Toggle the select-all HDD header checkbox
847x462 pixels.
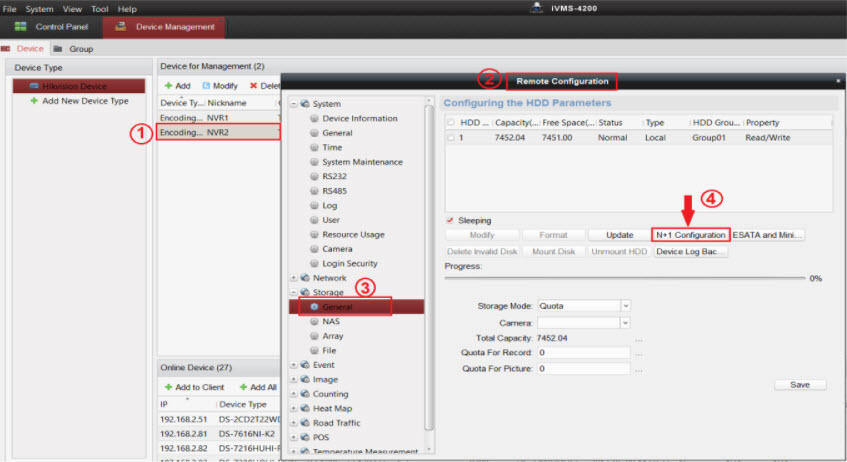coord(450,122)
